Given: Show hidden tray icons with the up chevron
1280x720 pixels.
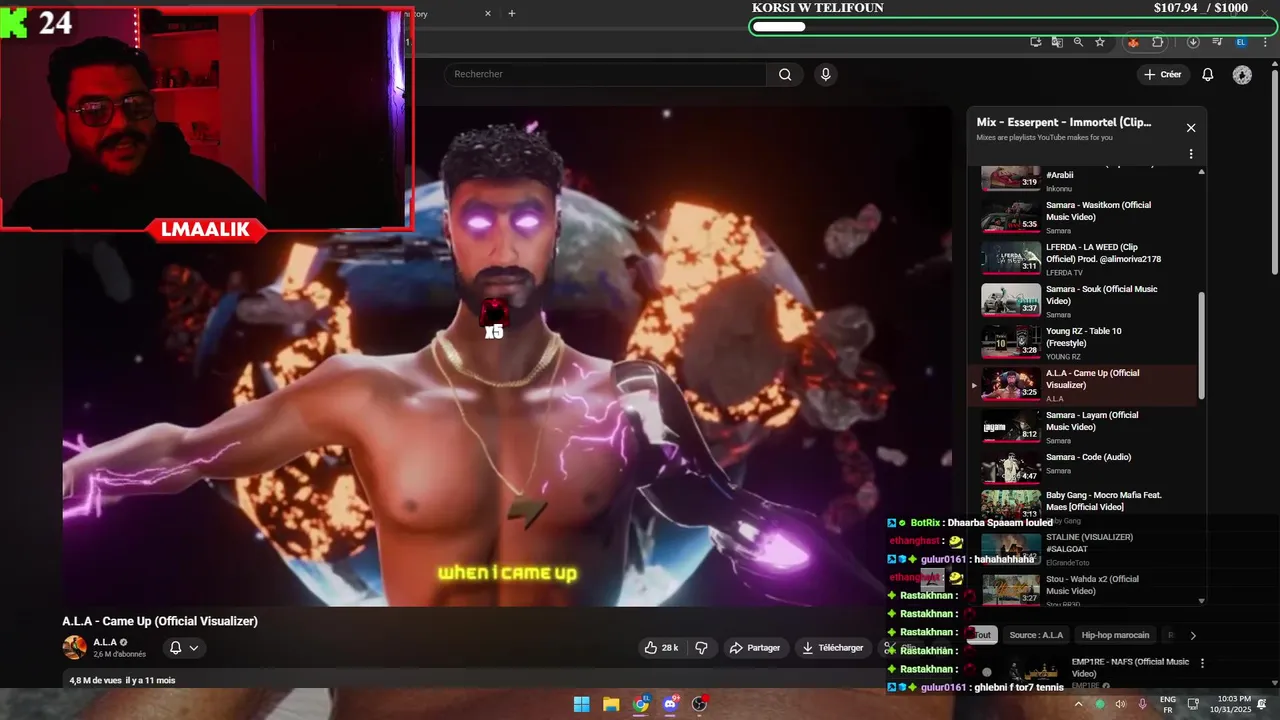Looking at the screenshot, I should coord(1078,704).
